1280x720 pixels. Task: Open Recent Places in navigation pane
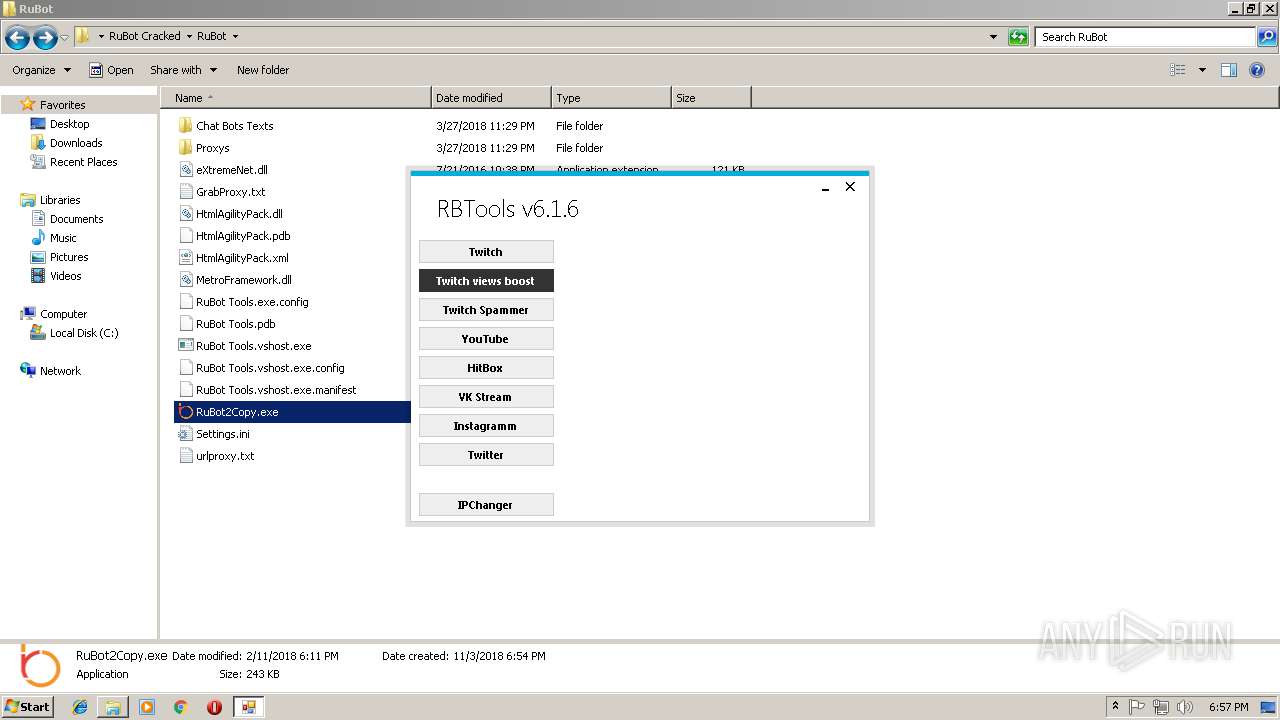(x=83, y=162)
